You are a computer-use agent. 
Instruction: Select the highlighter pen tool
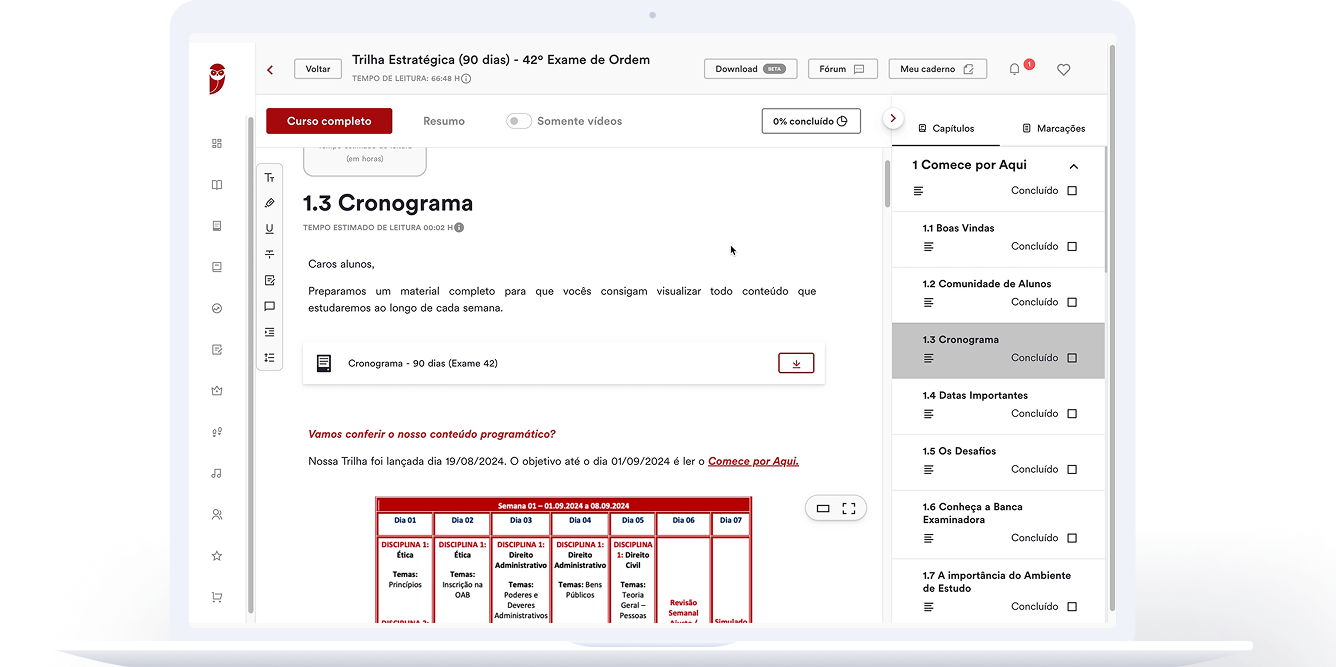pos(269,203)
